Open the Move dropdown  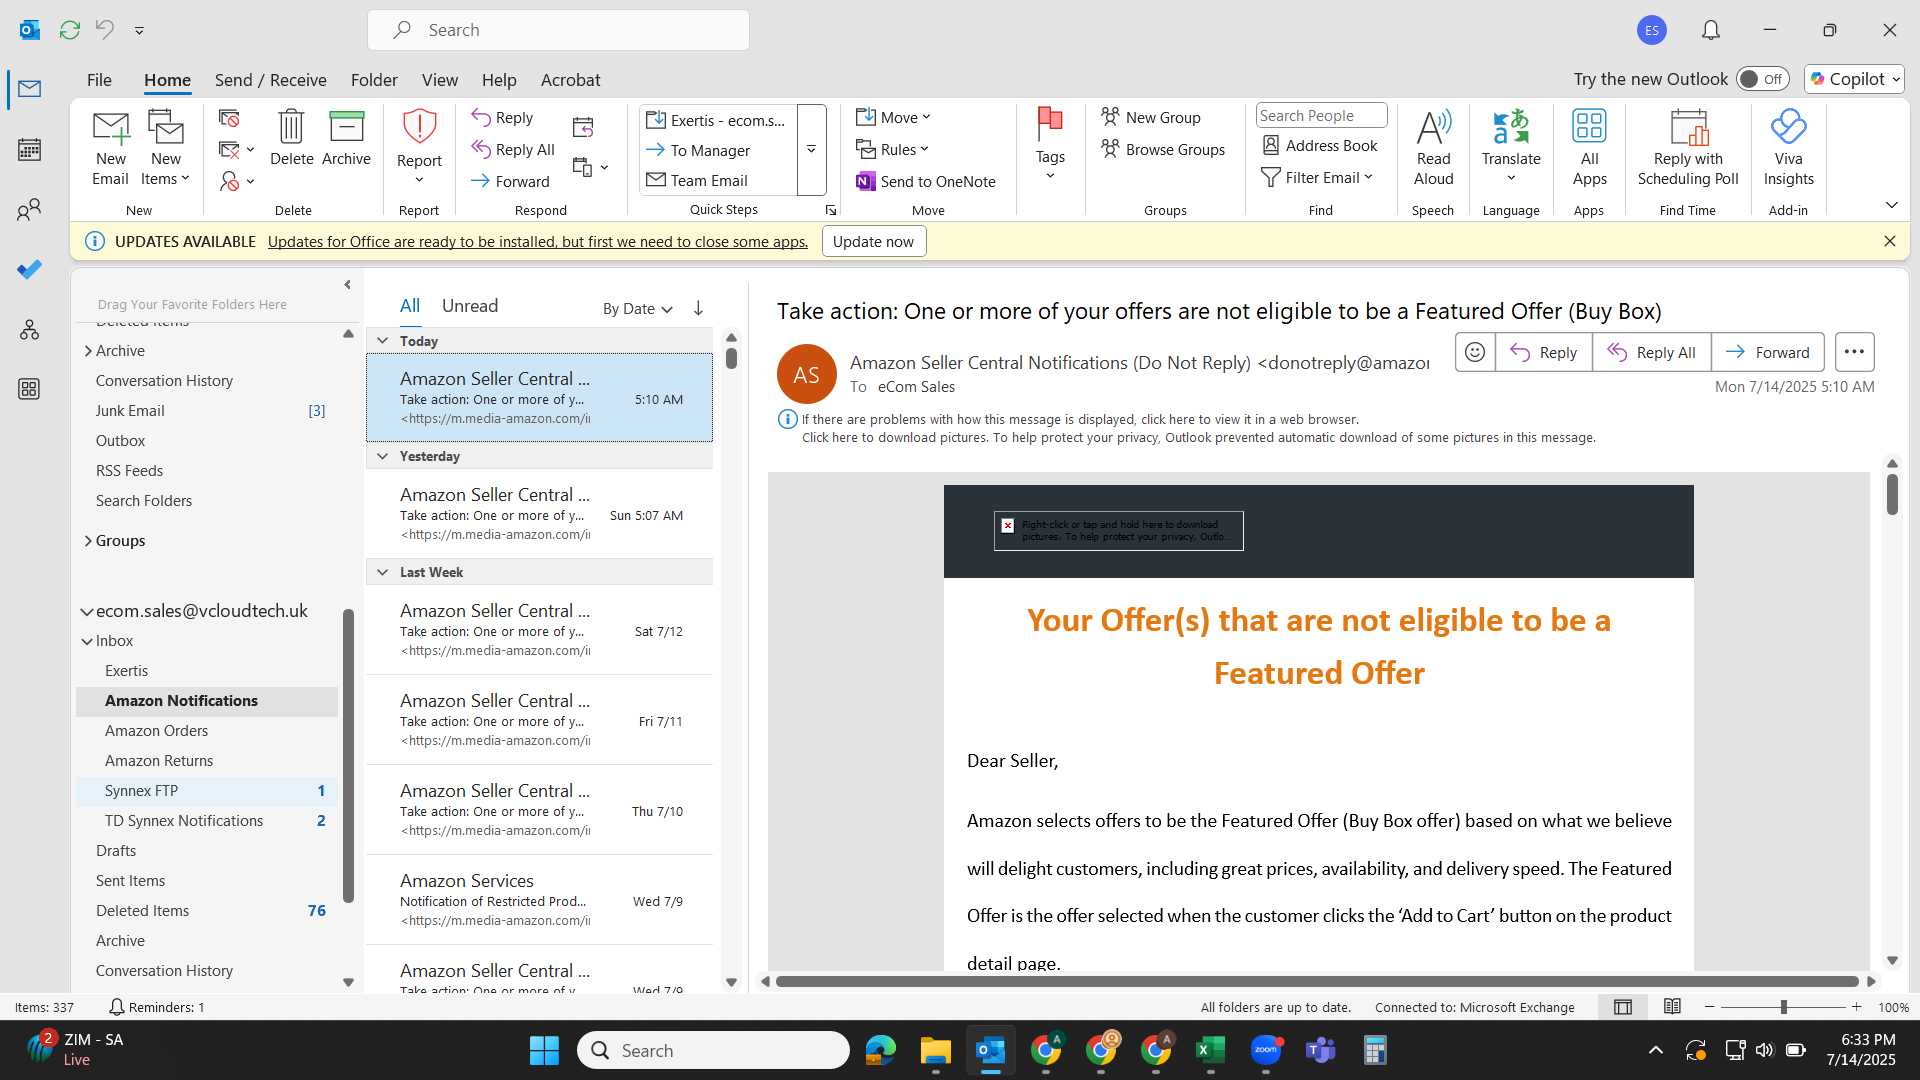point(893,118)
